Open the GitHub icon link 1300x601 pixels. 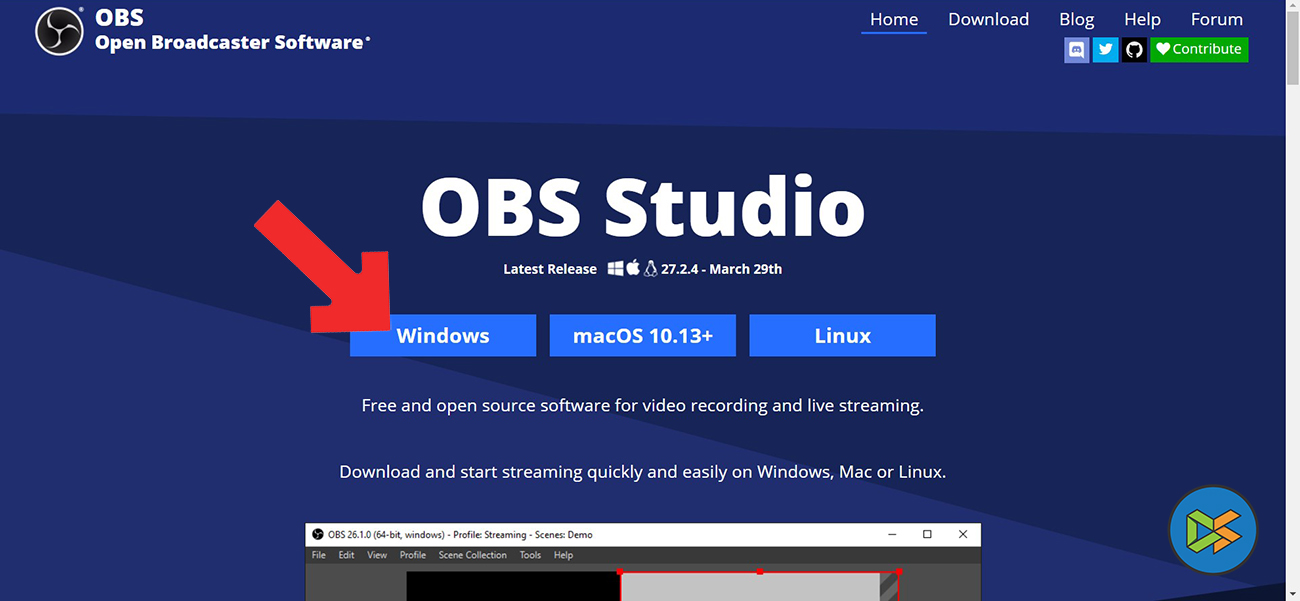point(1134,49)
